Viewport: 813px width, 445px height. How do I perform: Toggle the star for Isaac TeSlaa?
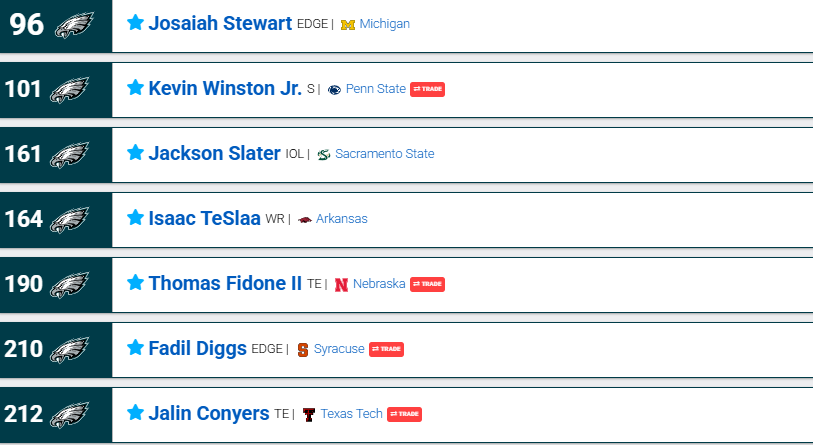[136, 218]
